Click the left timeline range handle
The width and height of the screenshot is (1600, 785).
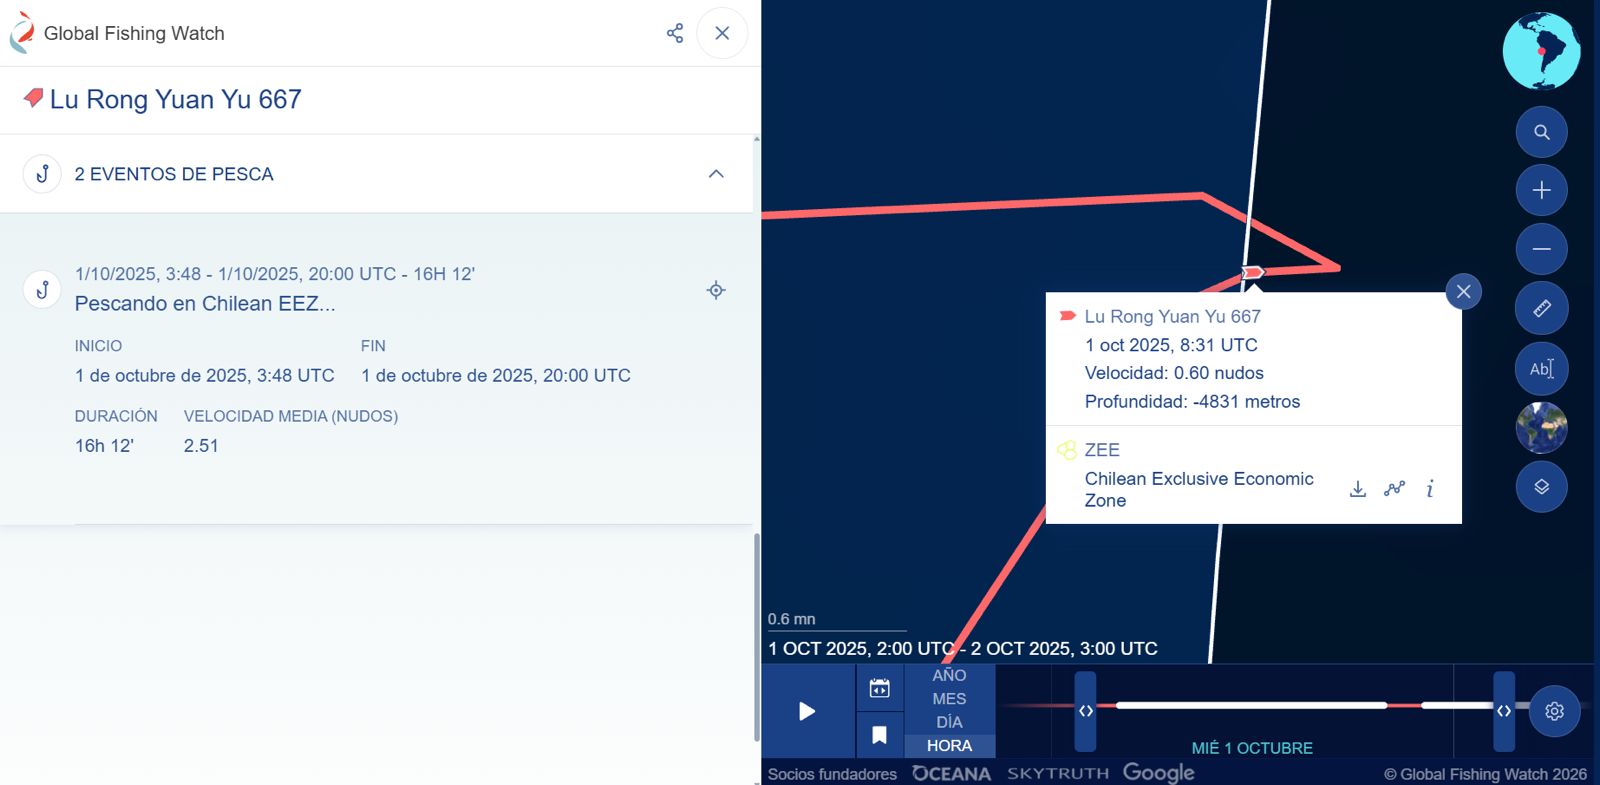[x=1085, y=711]
